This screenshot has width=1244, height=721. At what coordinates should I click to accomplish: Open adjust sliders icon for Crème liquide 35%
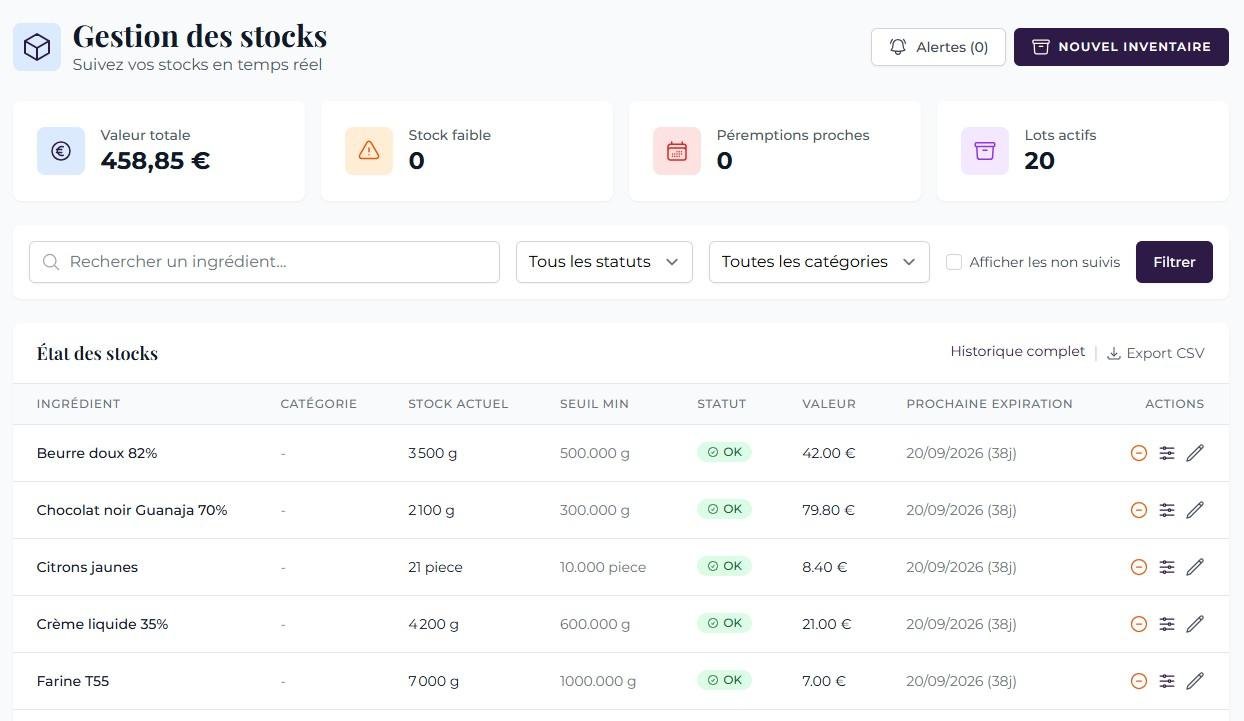click(x=1167, y=624)
